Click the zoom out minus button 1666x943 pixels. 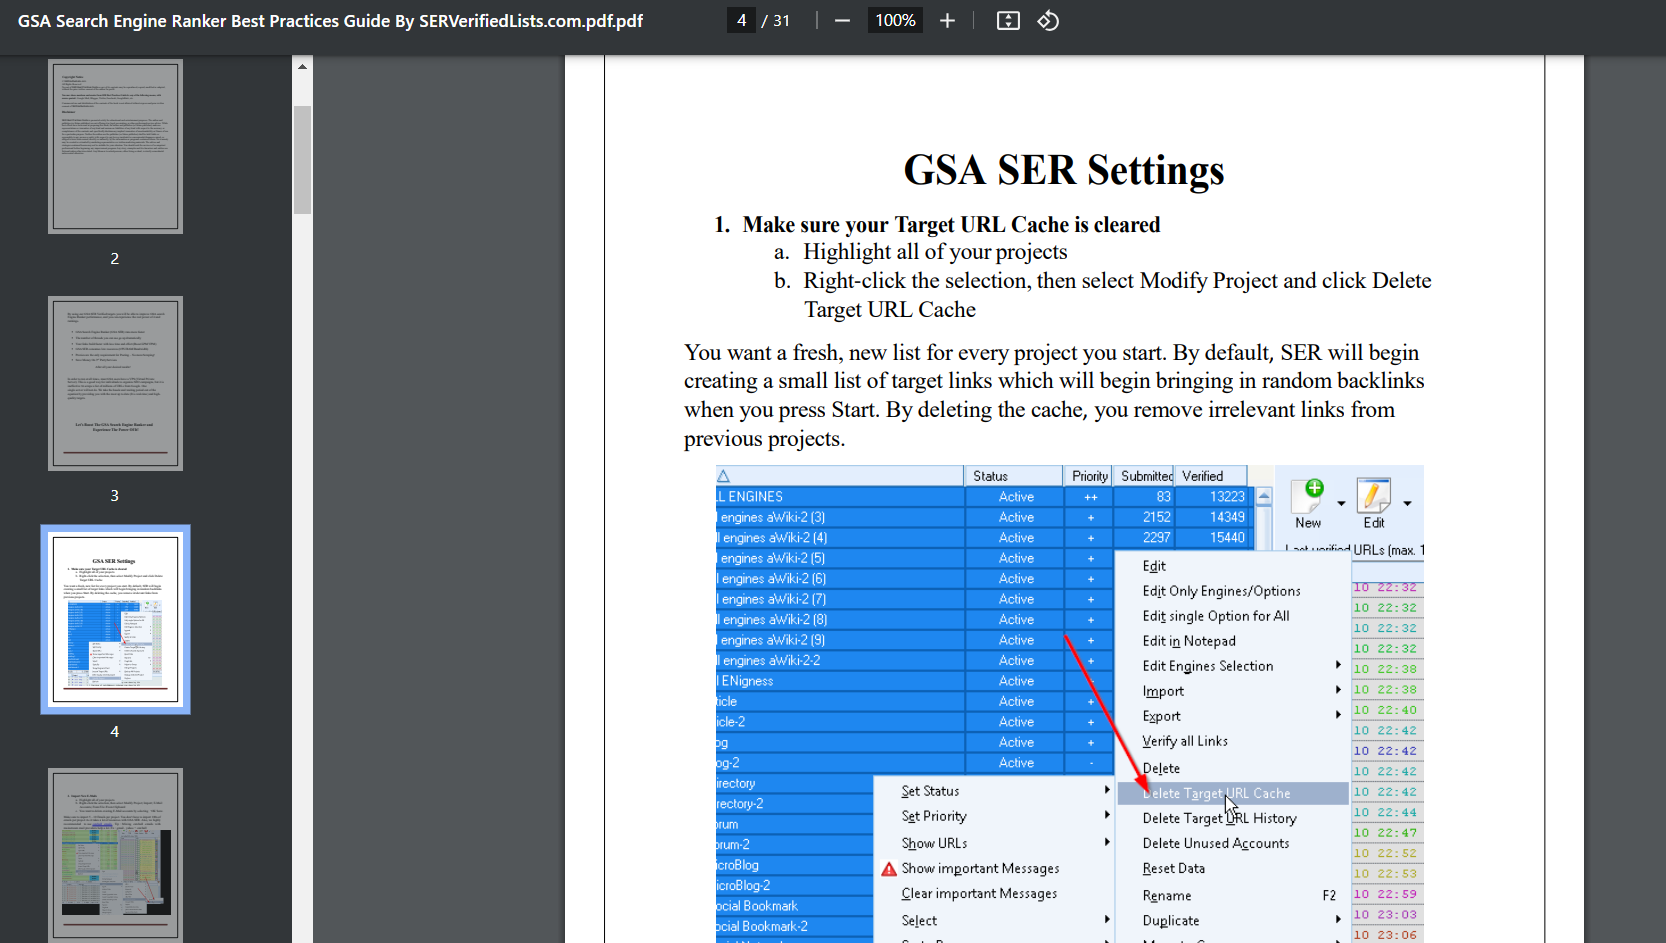click(842, 21)
